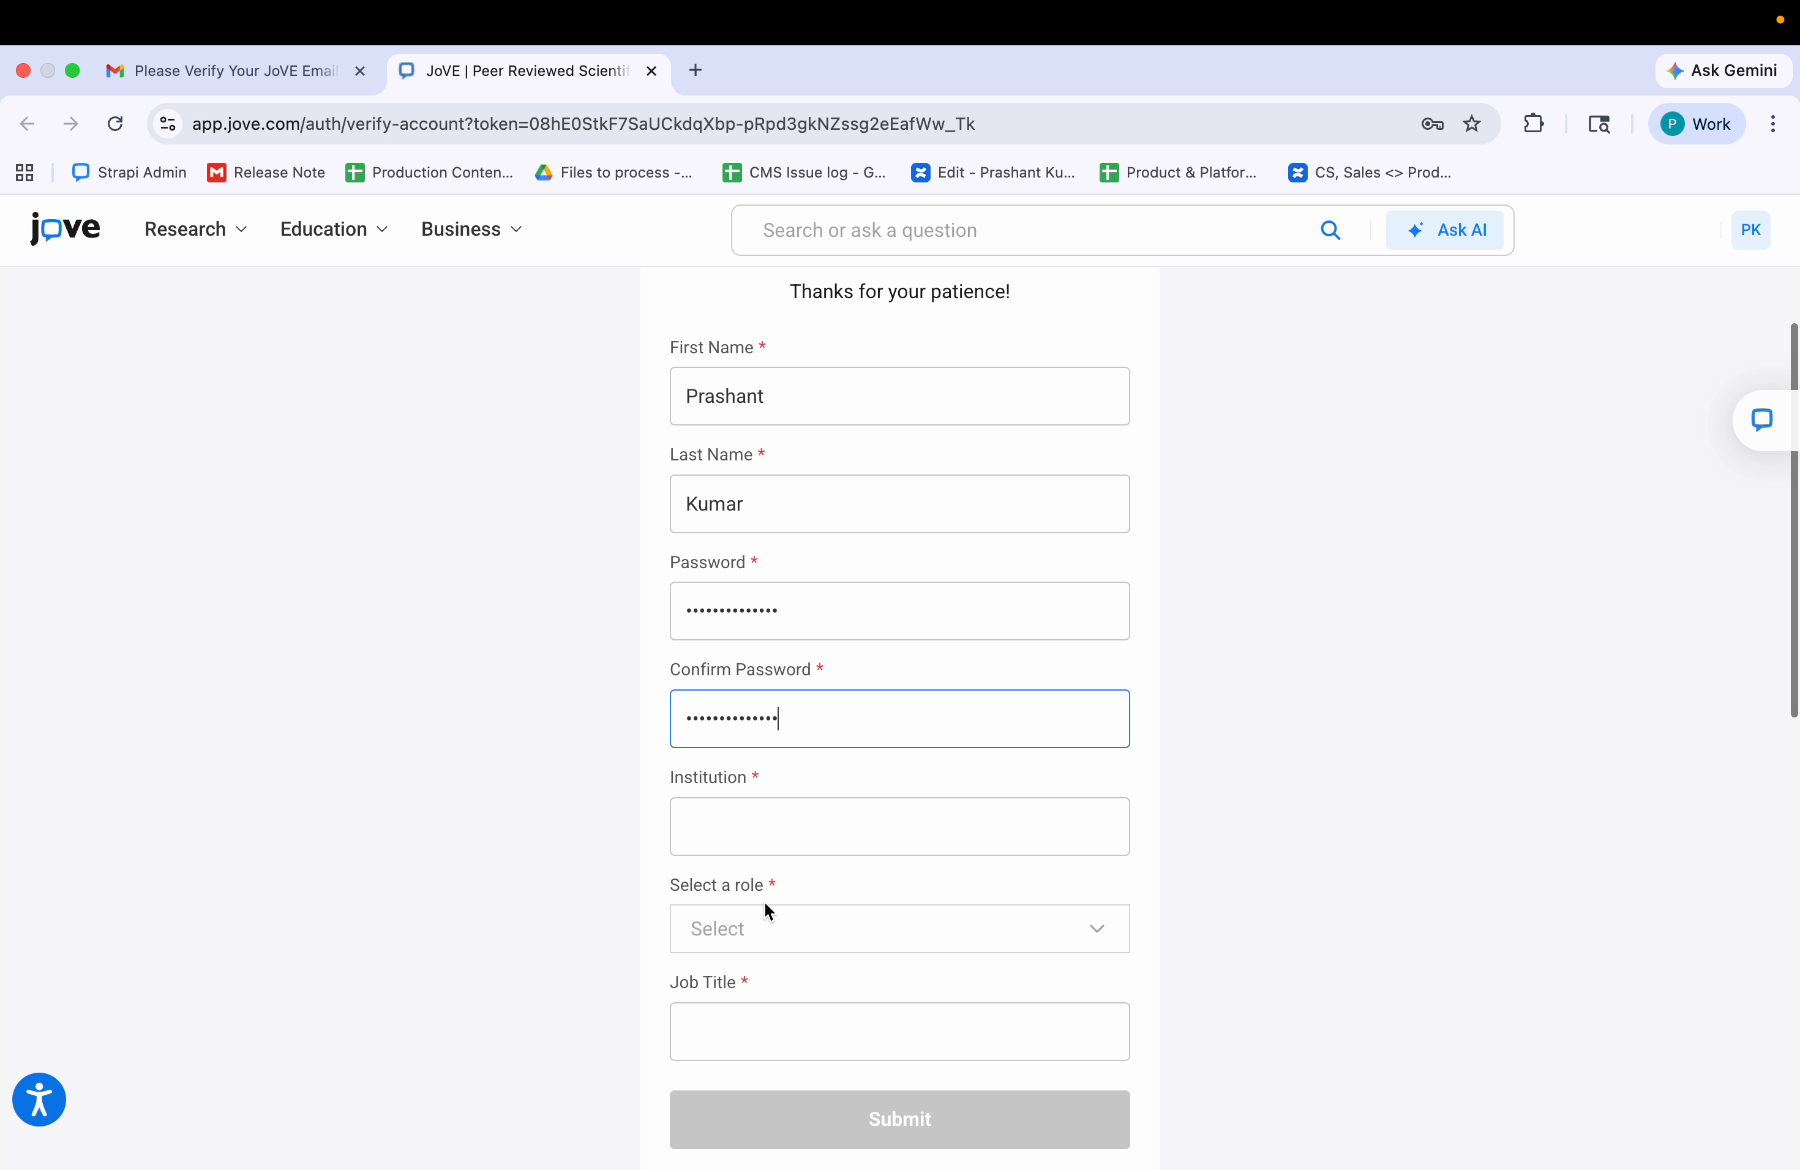The height and width of the screenshot is (1170, 1800).
Task: Open the accessibility widget at bottom left
Action: pyautogui.click(x=38, y=1099)
